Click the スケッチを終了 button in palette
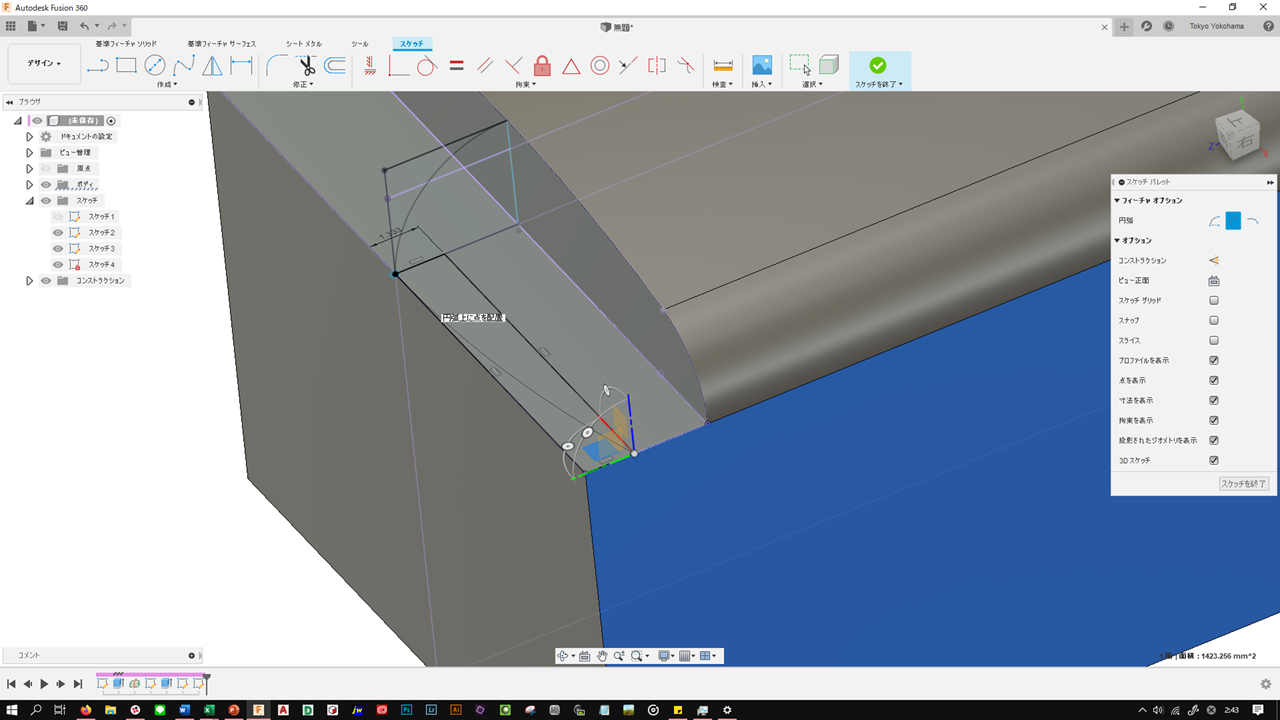 click(1243, 484)
